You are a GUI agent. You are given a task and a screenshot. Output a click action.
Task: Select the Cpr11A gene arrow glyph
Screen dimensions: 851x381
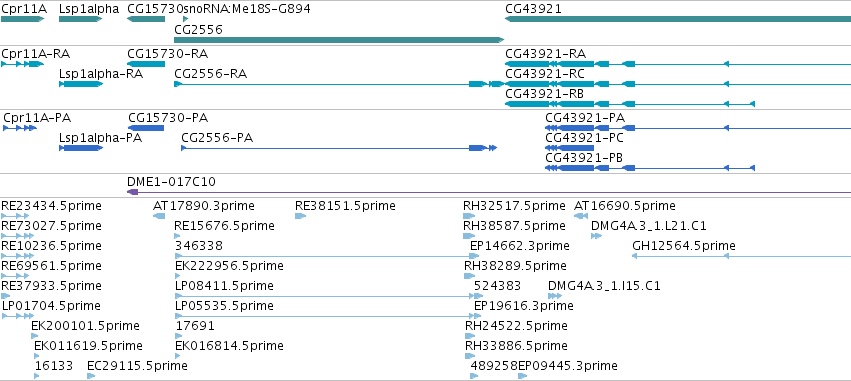[22, 19]
